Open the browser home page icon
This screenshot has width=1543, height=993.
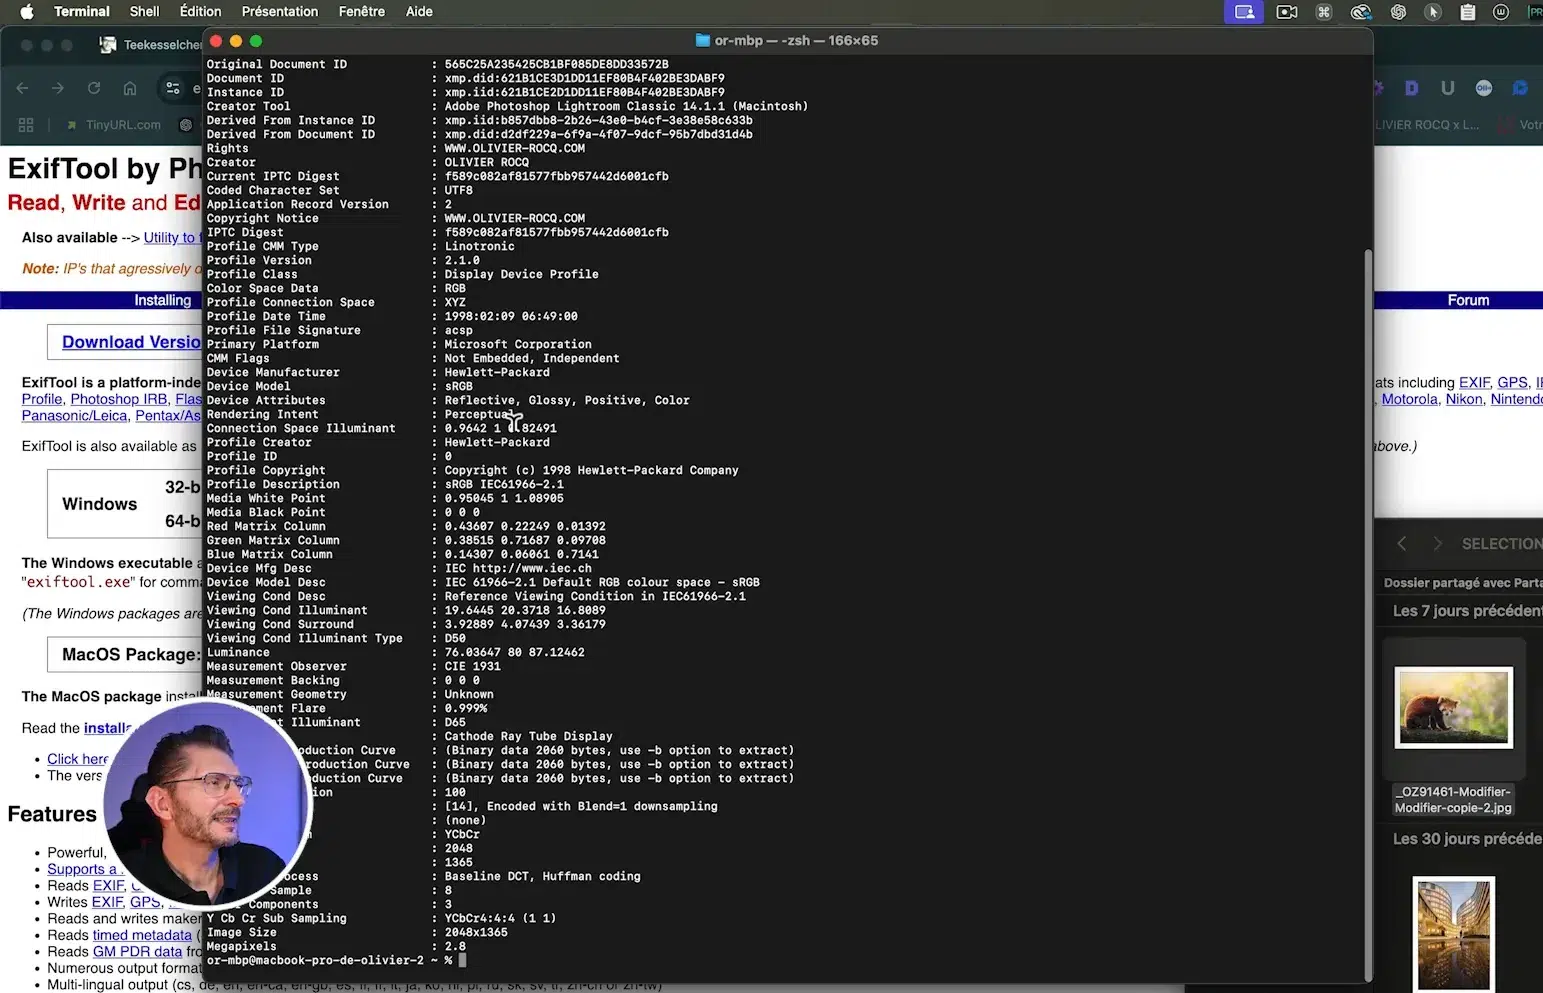pyautogui.click(x=130, y=88)
